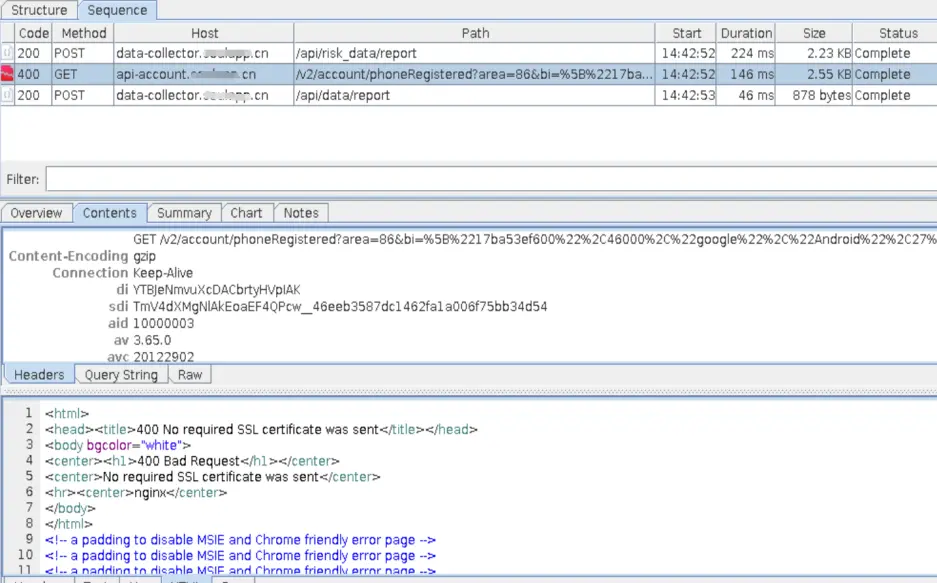
Task: Click the Duration column header
Action: (x=746, y=33)
